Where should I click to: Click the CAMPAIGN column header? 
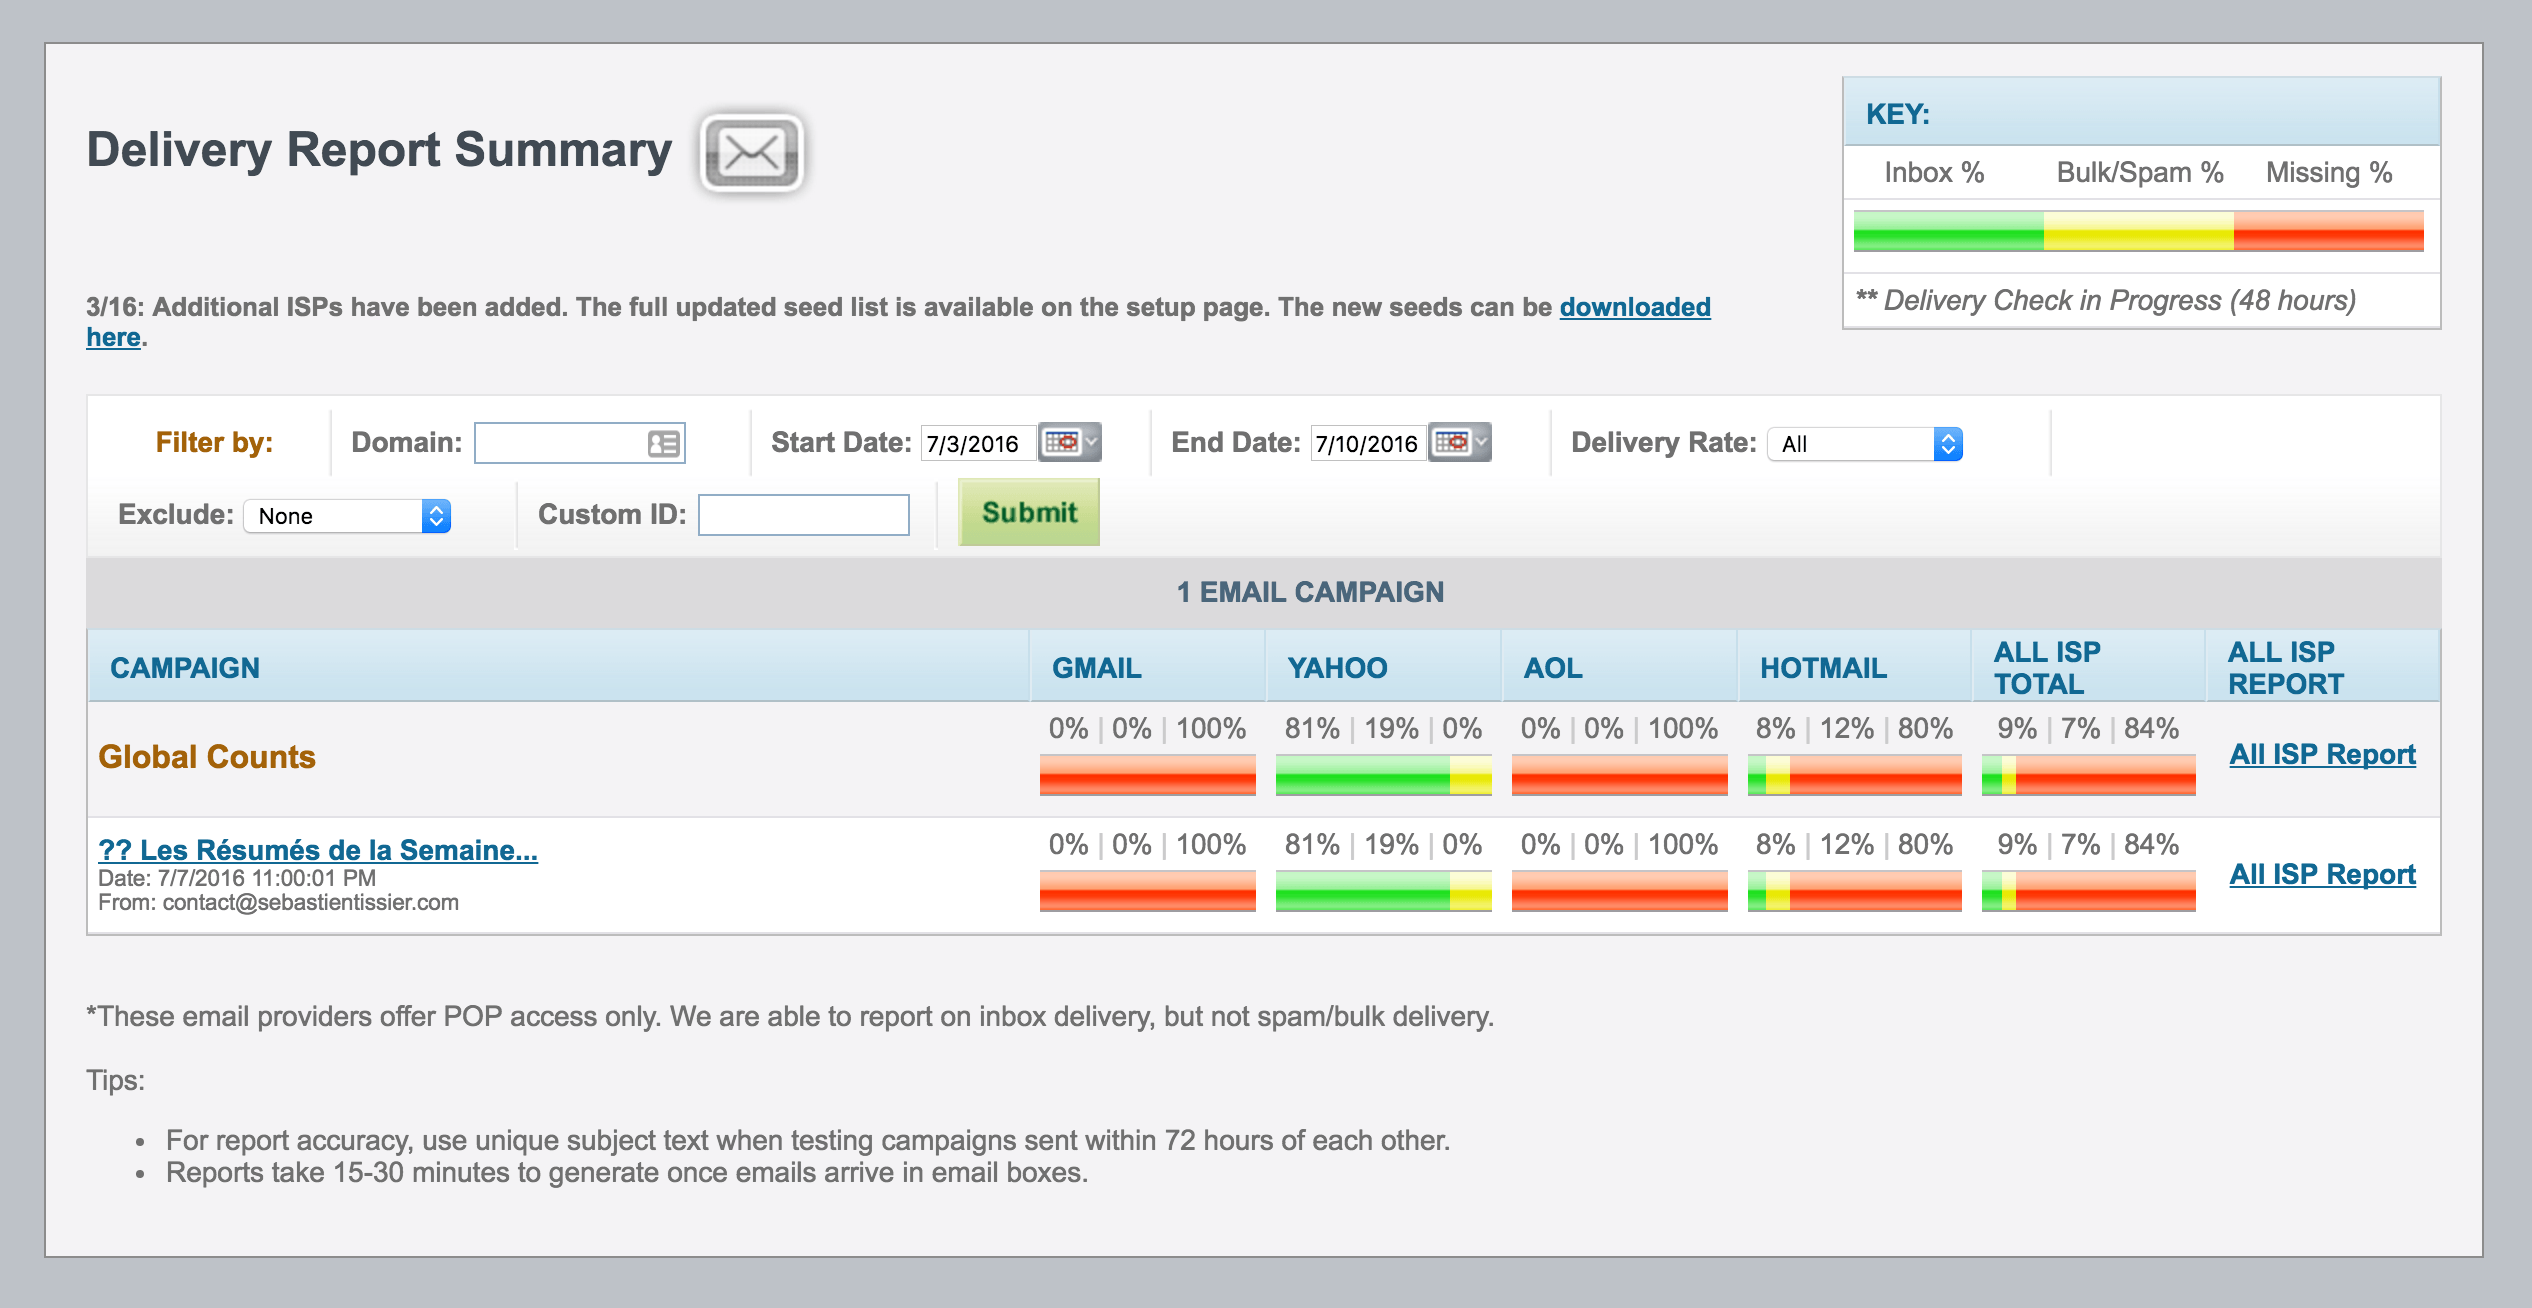pyautogui.click(x=185, y=668)
